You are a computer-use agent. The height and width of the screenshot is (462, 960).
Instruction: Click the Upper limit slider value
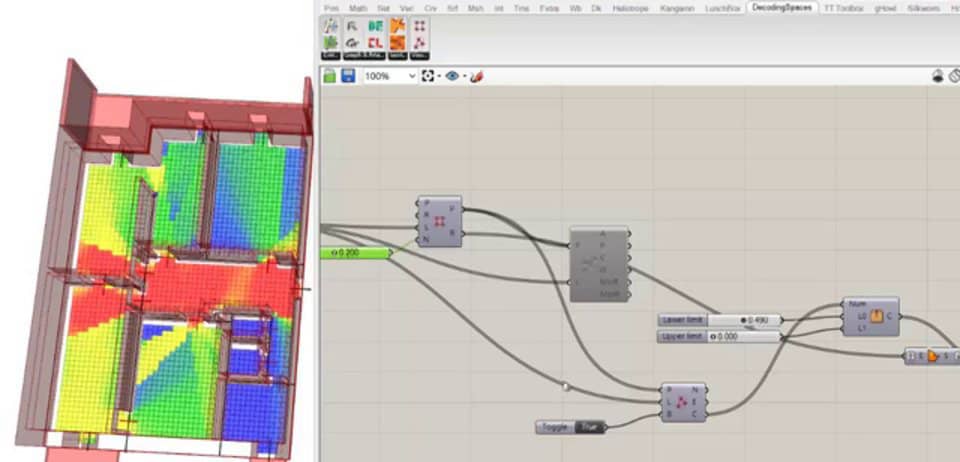tap(744, 337)
